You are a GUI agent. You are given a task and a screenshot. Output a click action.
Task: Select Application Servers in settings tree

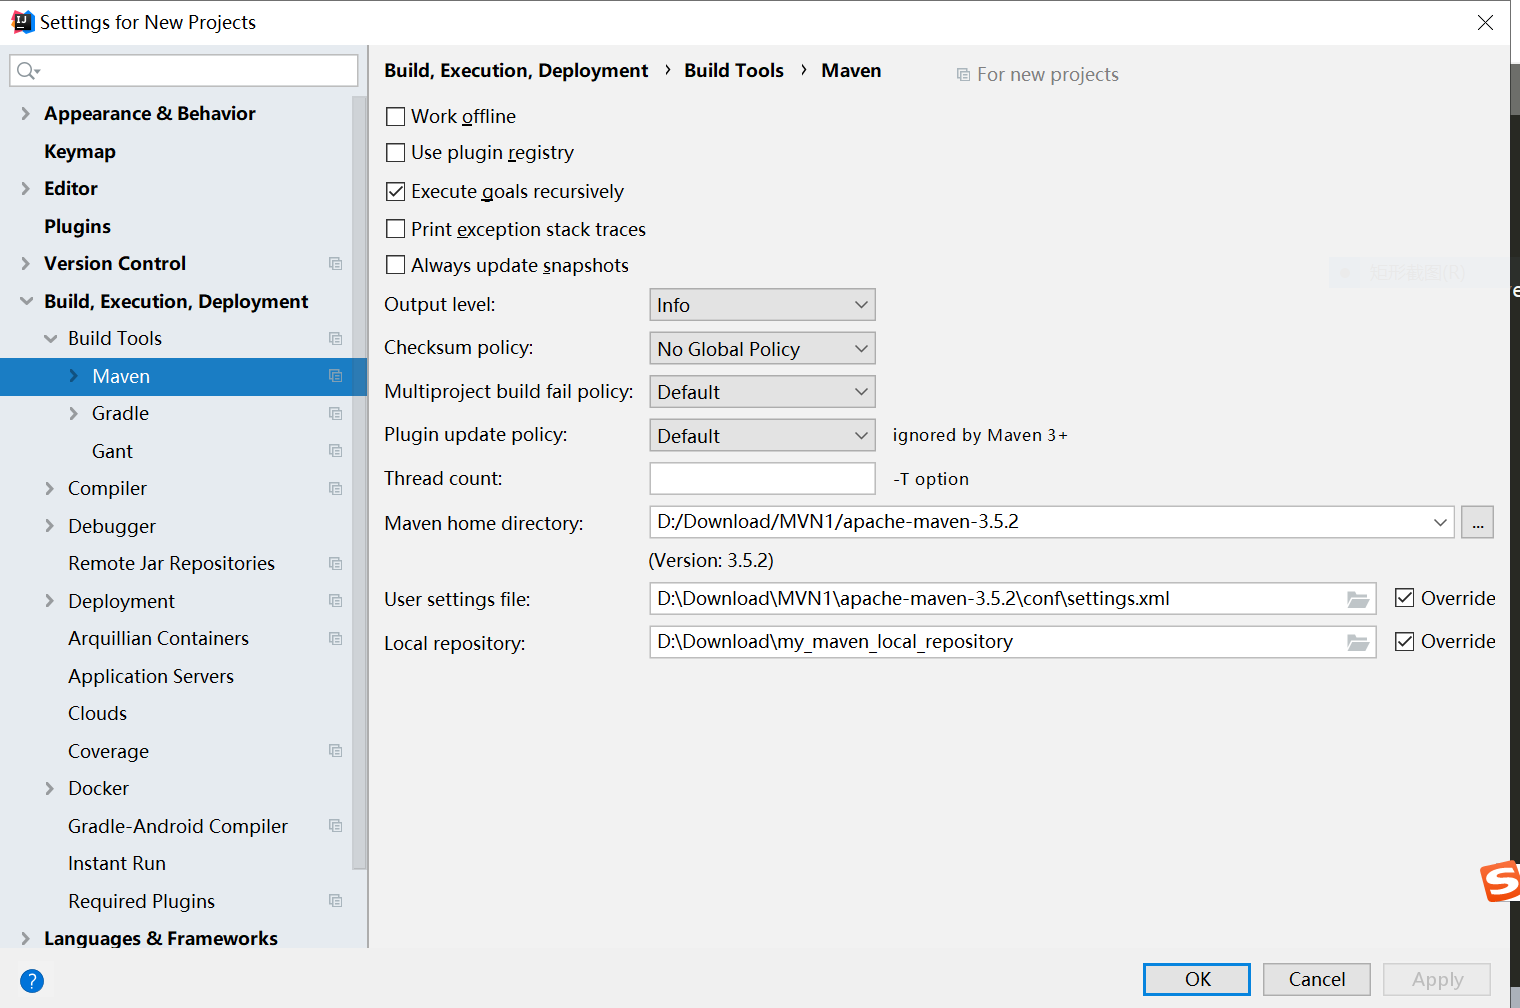coord(151,676)
